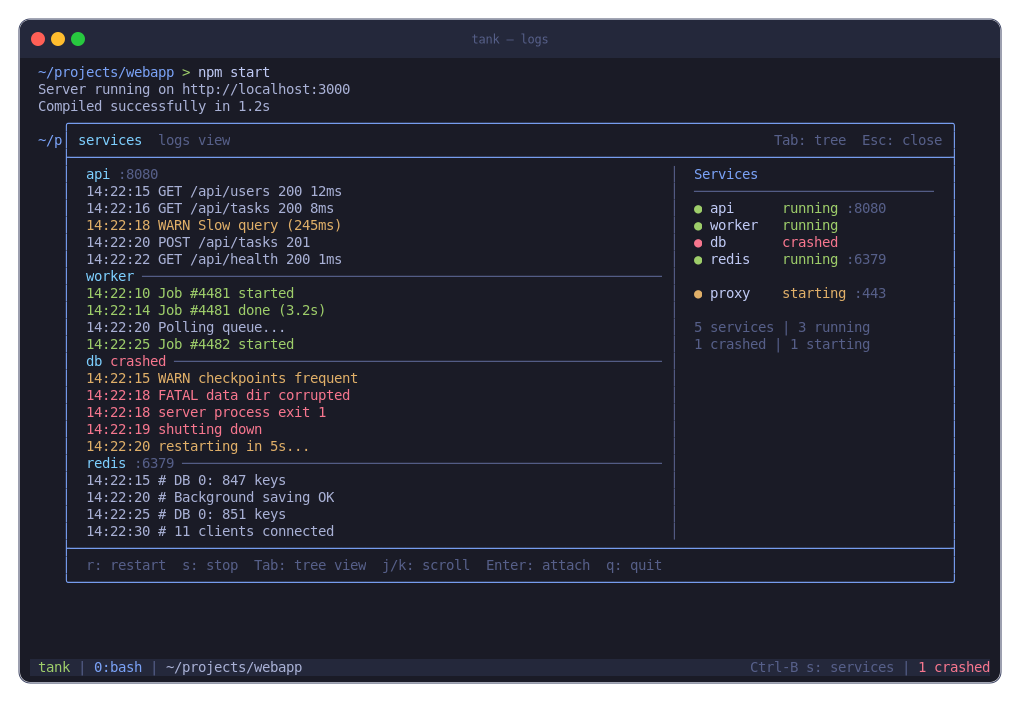This screenshot has height=702, width=1020.
Task: Click the 'Enter: attach' shortcut
Action: point(538,565)
